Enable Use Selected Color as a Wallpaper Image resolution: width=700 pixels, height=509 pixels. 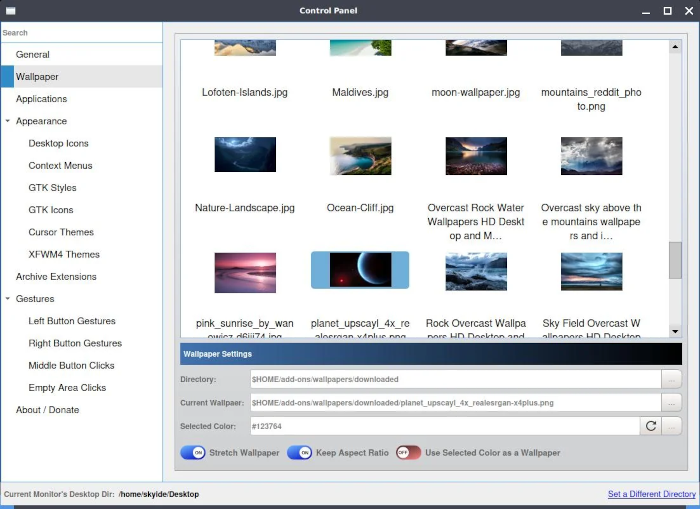click(x=408, y=453)
